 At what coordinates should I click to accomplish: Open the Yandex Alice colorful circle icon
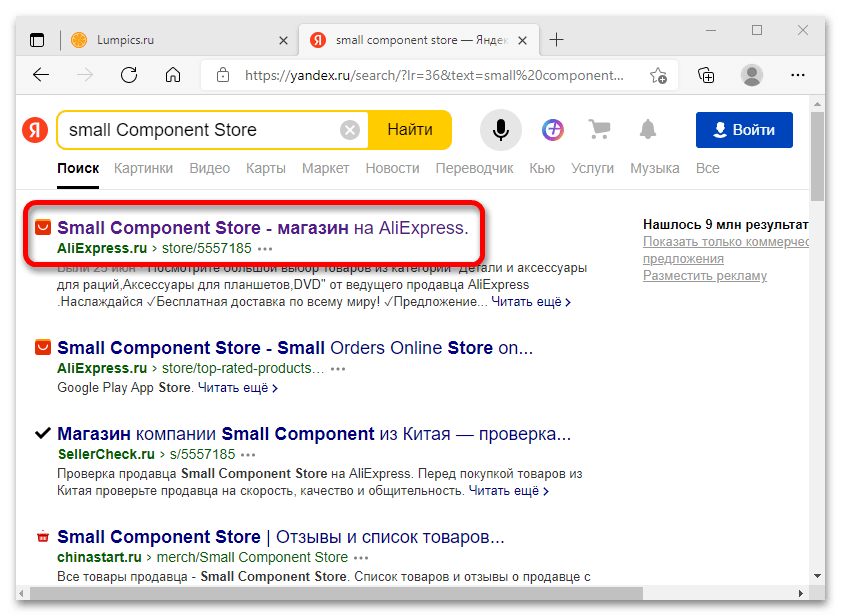tap(552, 130)
